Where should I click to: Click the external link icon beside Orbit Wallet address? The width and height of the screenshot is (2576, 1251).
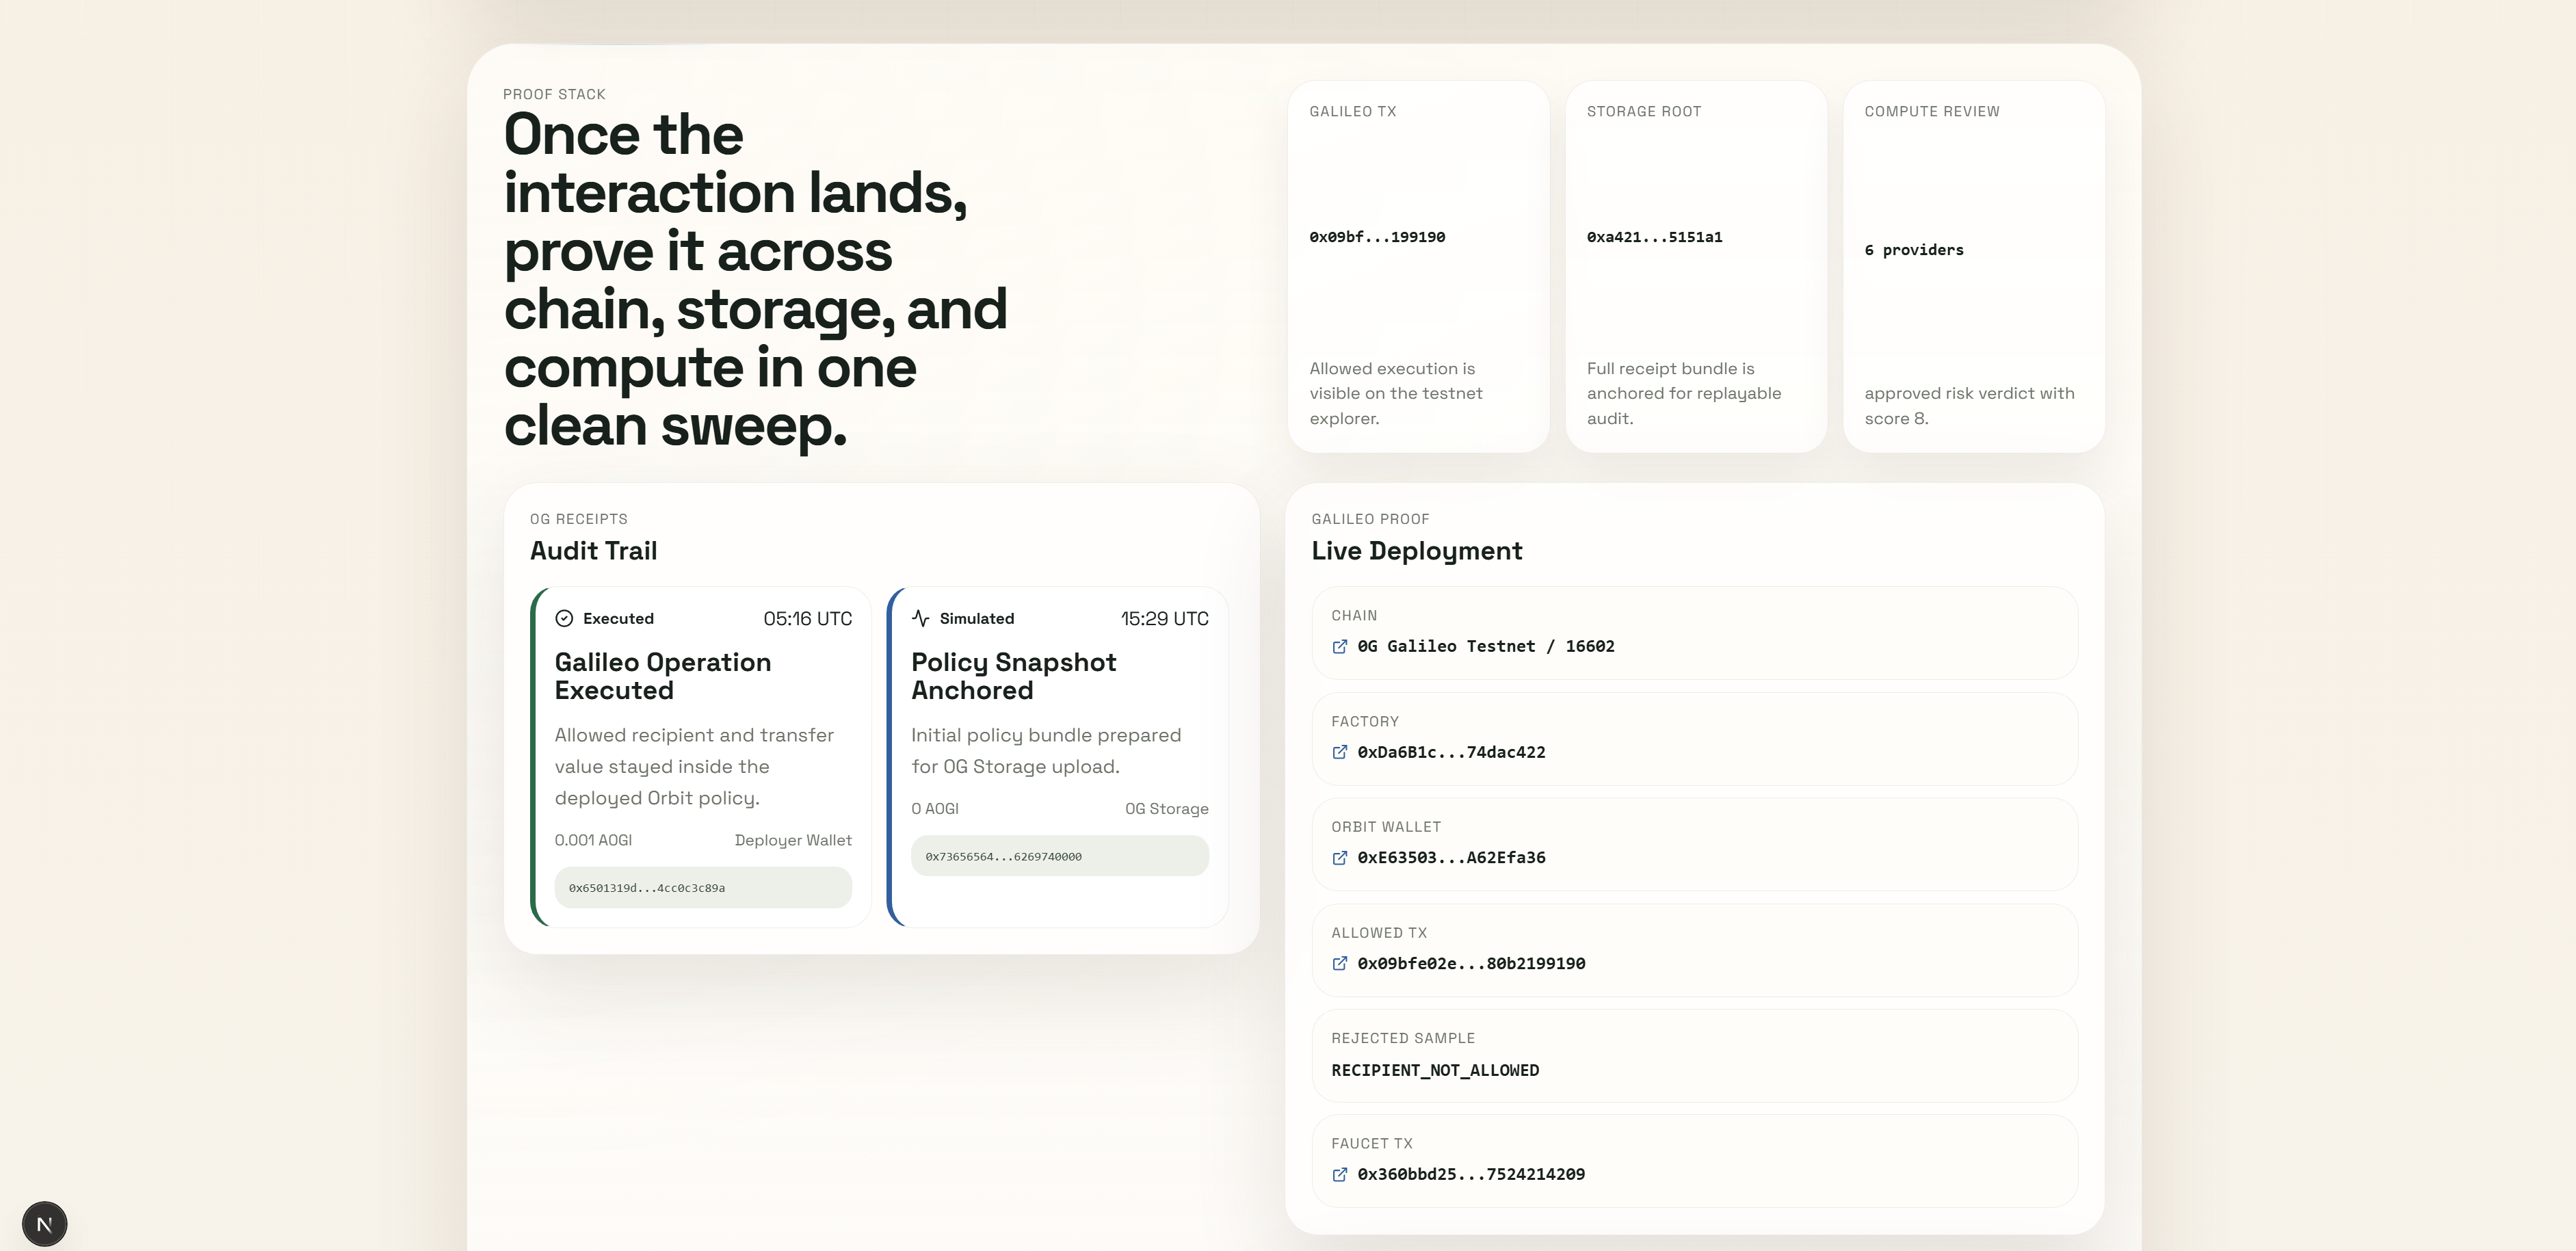click(x=1340, y=858)
